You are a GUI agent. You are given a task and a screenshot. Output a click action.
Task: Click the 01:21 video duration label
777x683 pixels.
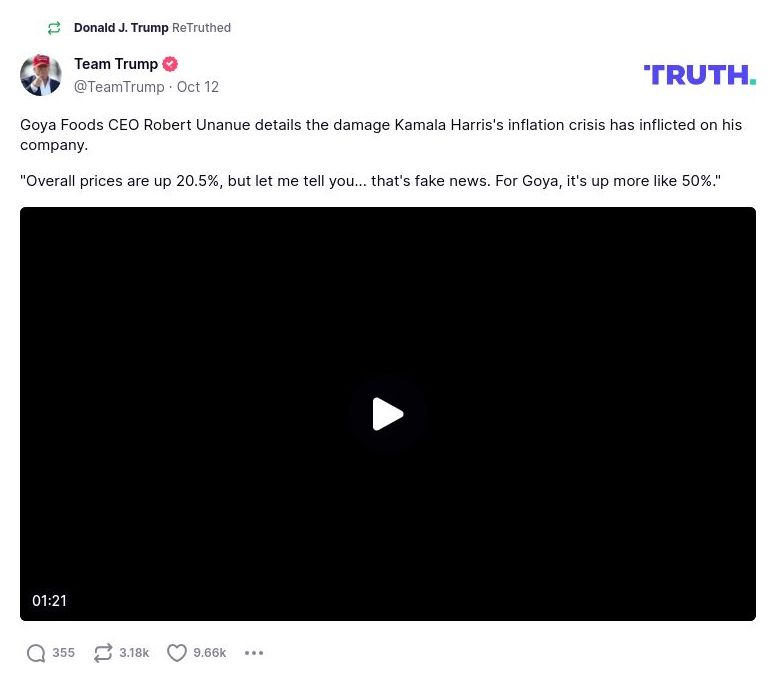pos(49,601)
